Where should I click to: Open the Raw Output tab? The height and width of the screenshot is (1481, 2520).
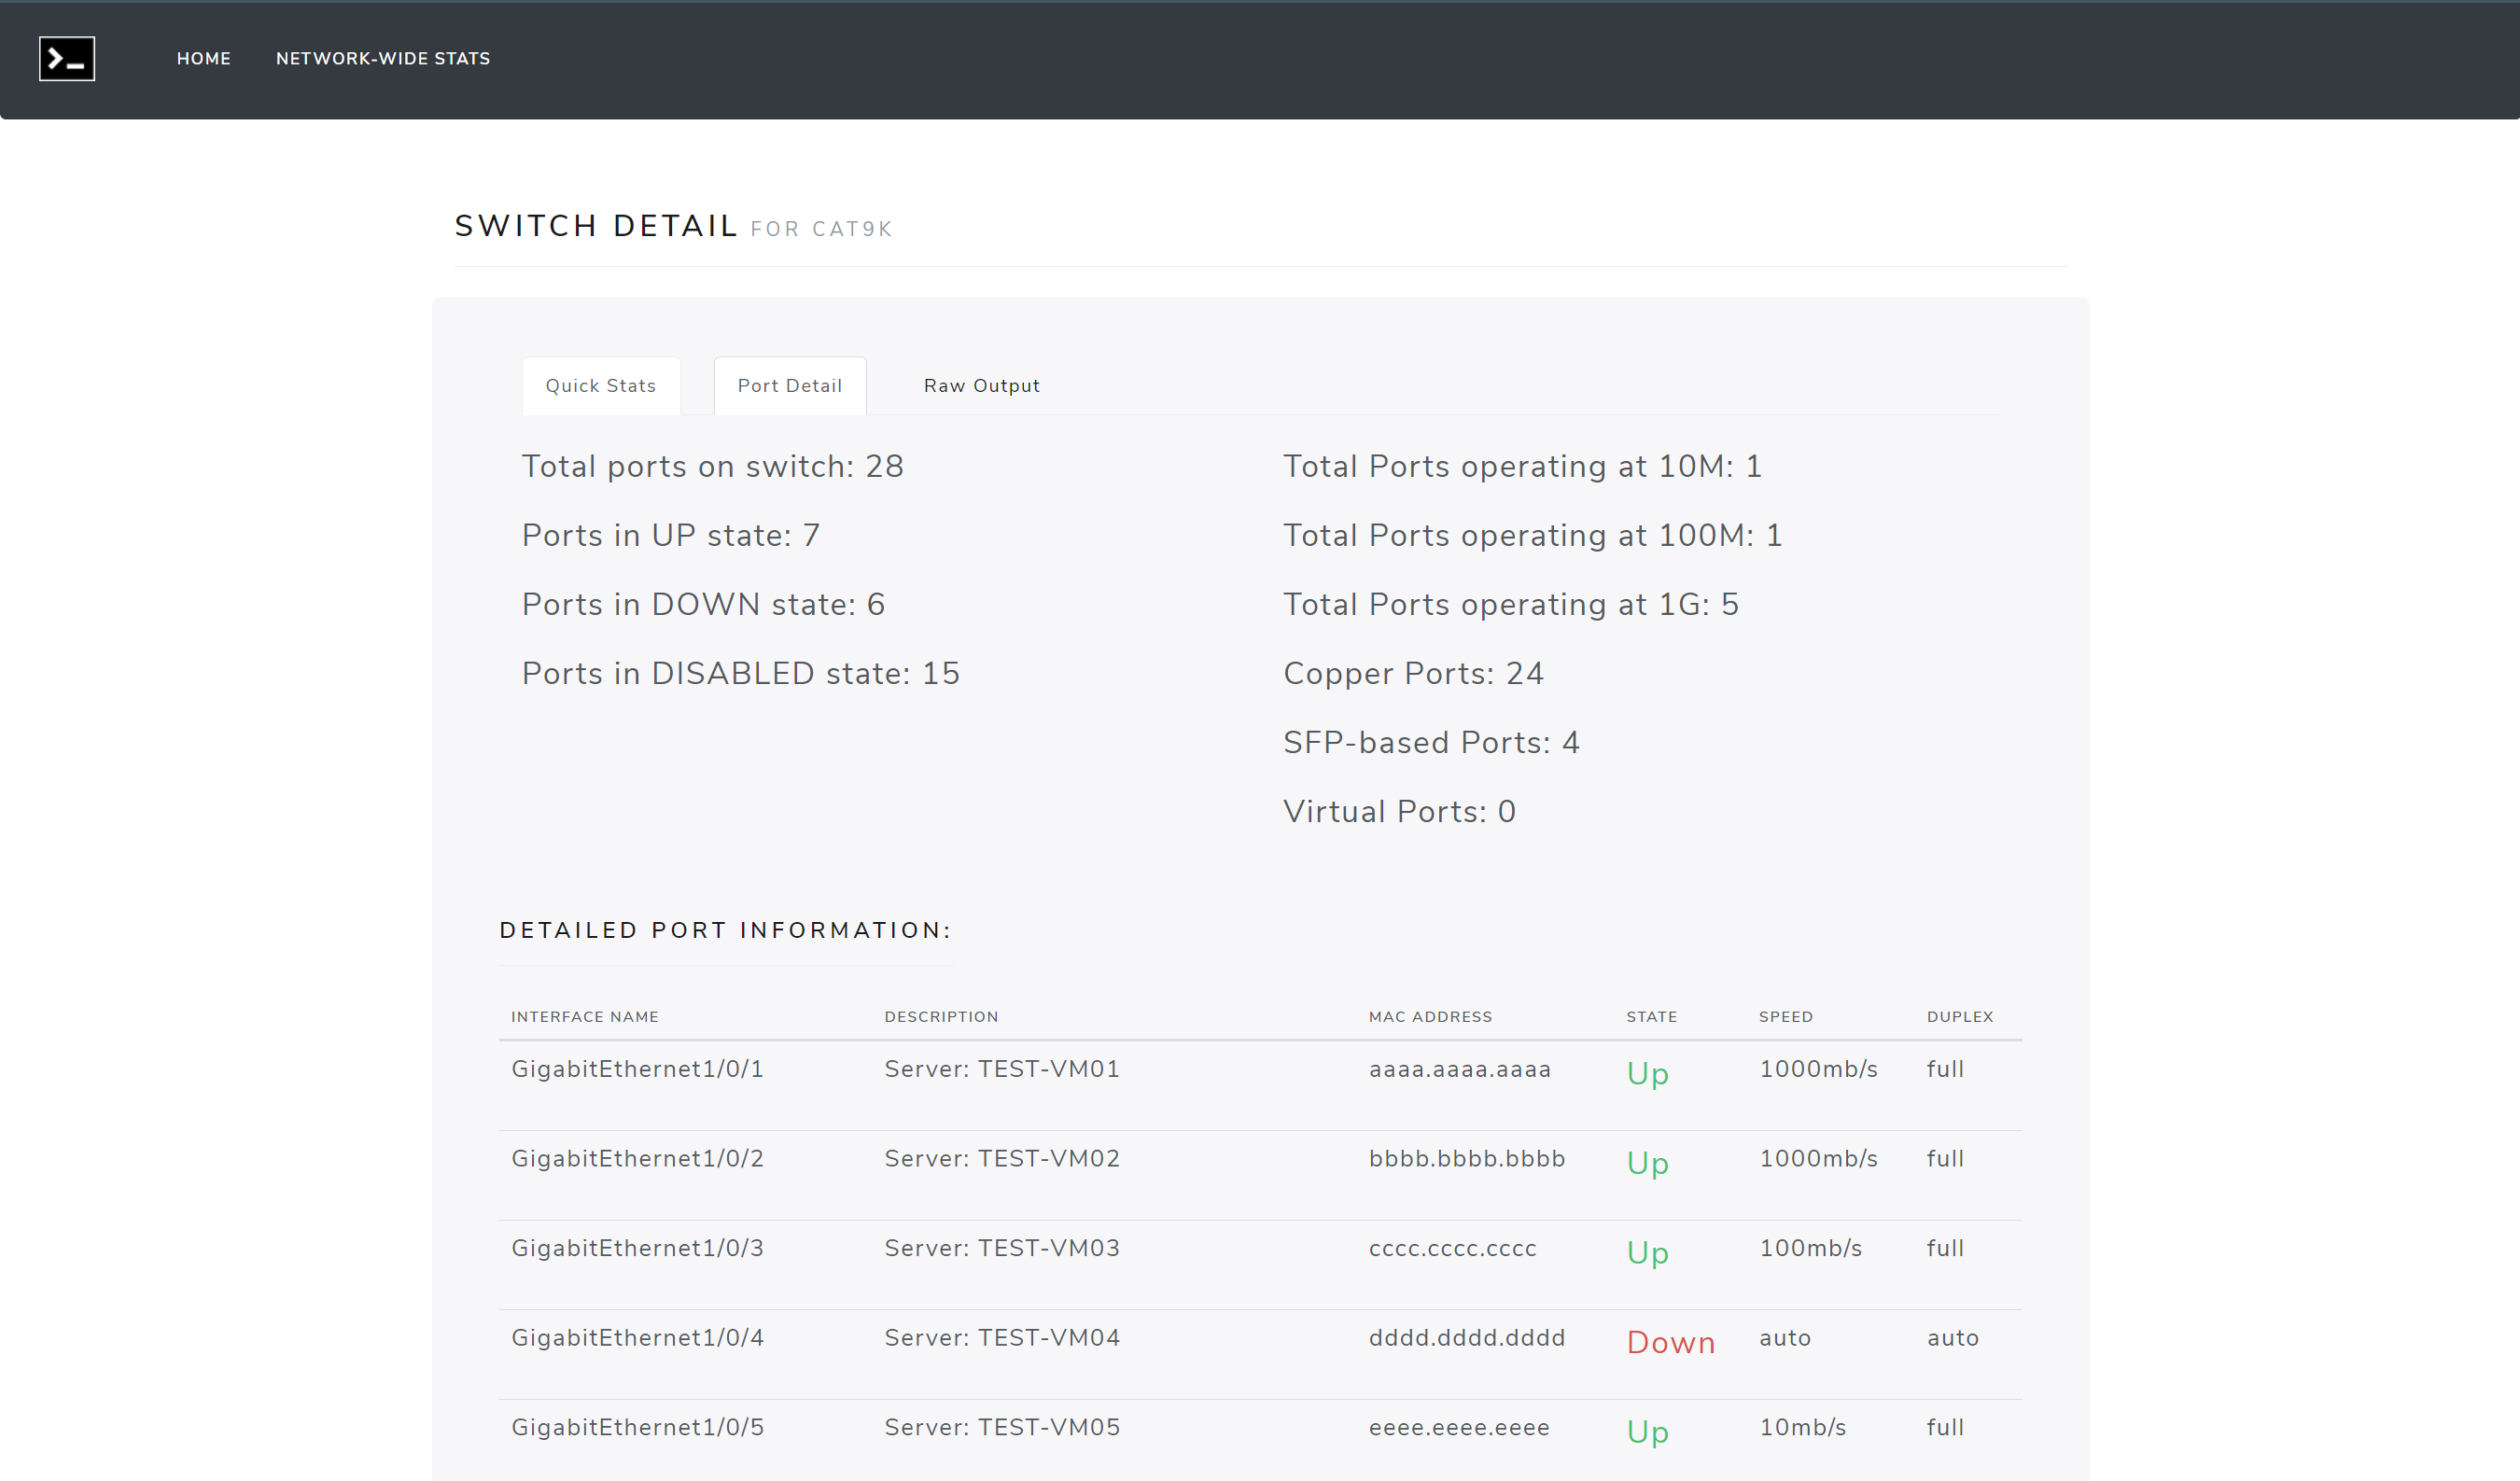coord(982,386)
